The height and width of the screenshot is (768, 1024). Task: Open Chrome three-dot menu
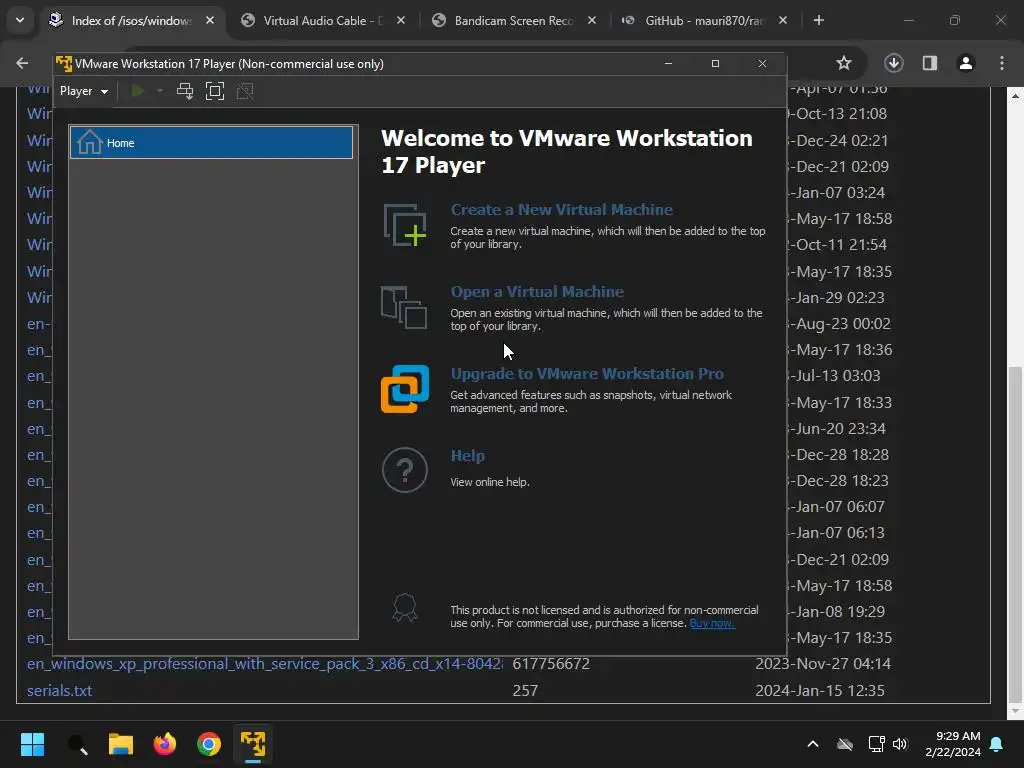point(1002,63)
